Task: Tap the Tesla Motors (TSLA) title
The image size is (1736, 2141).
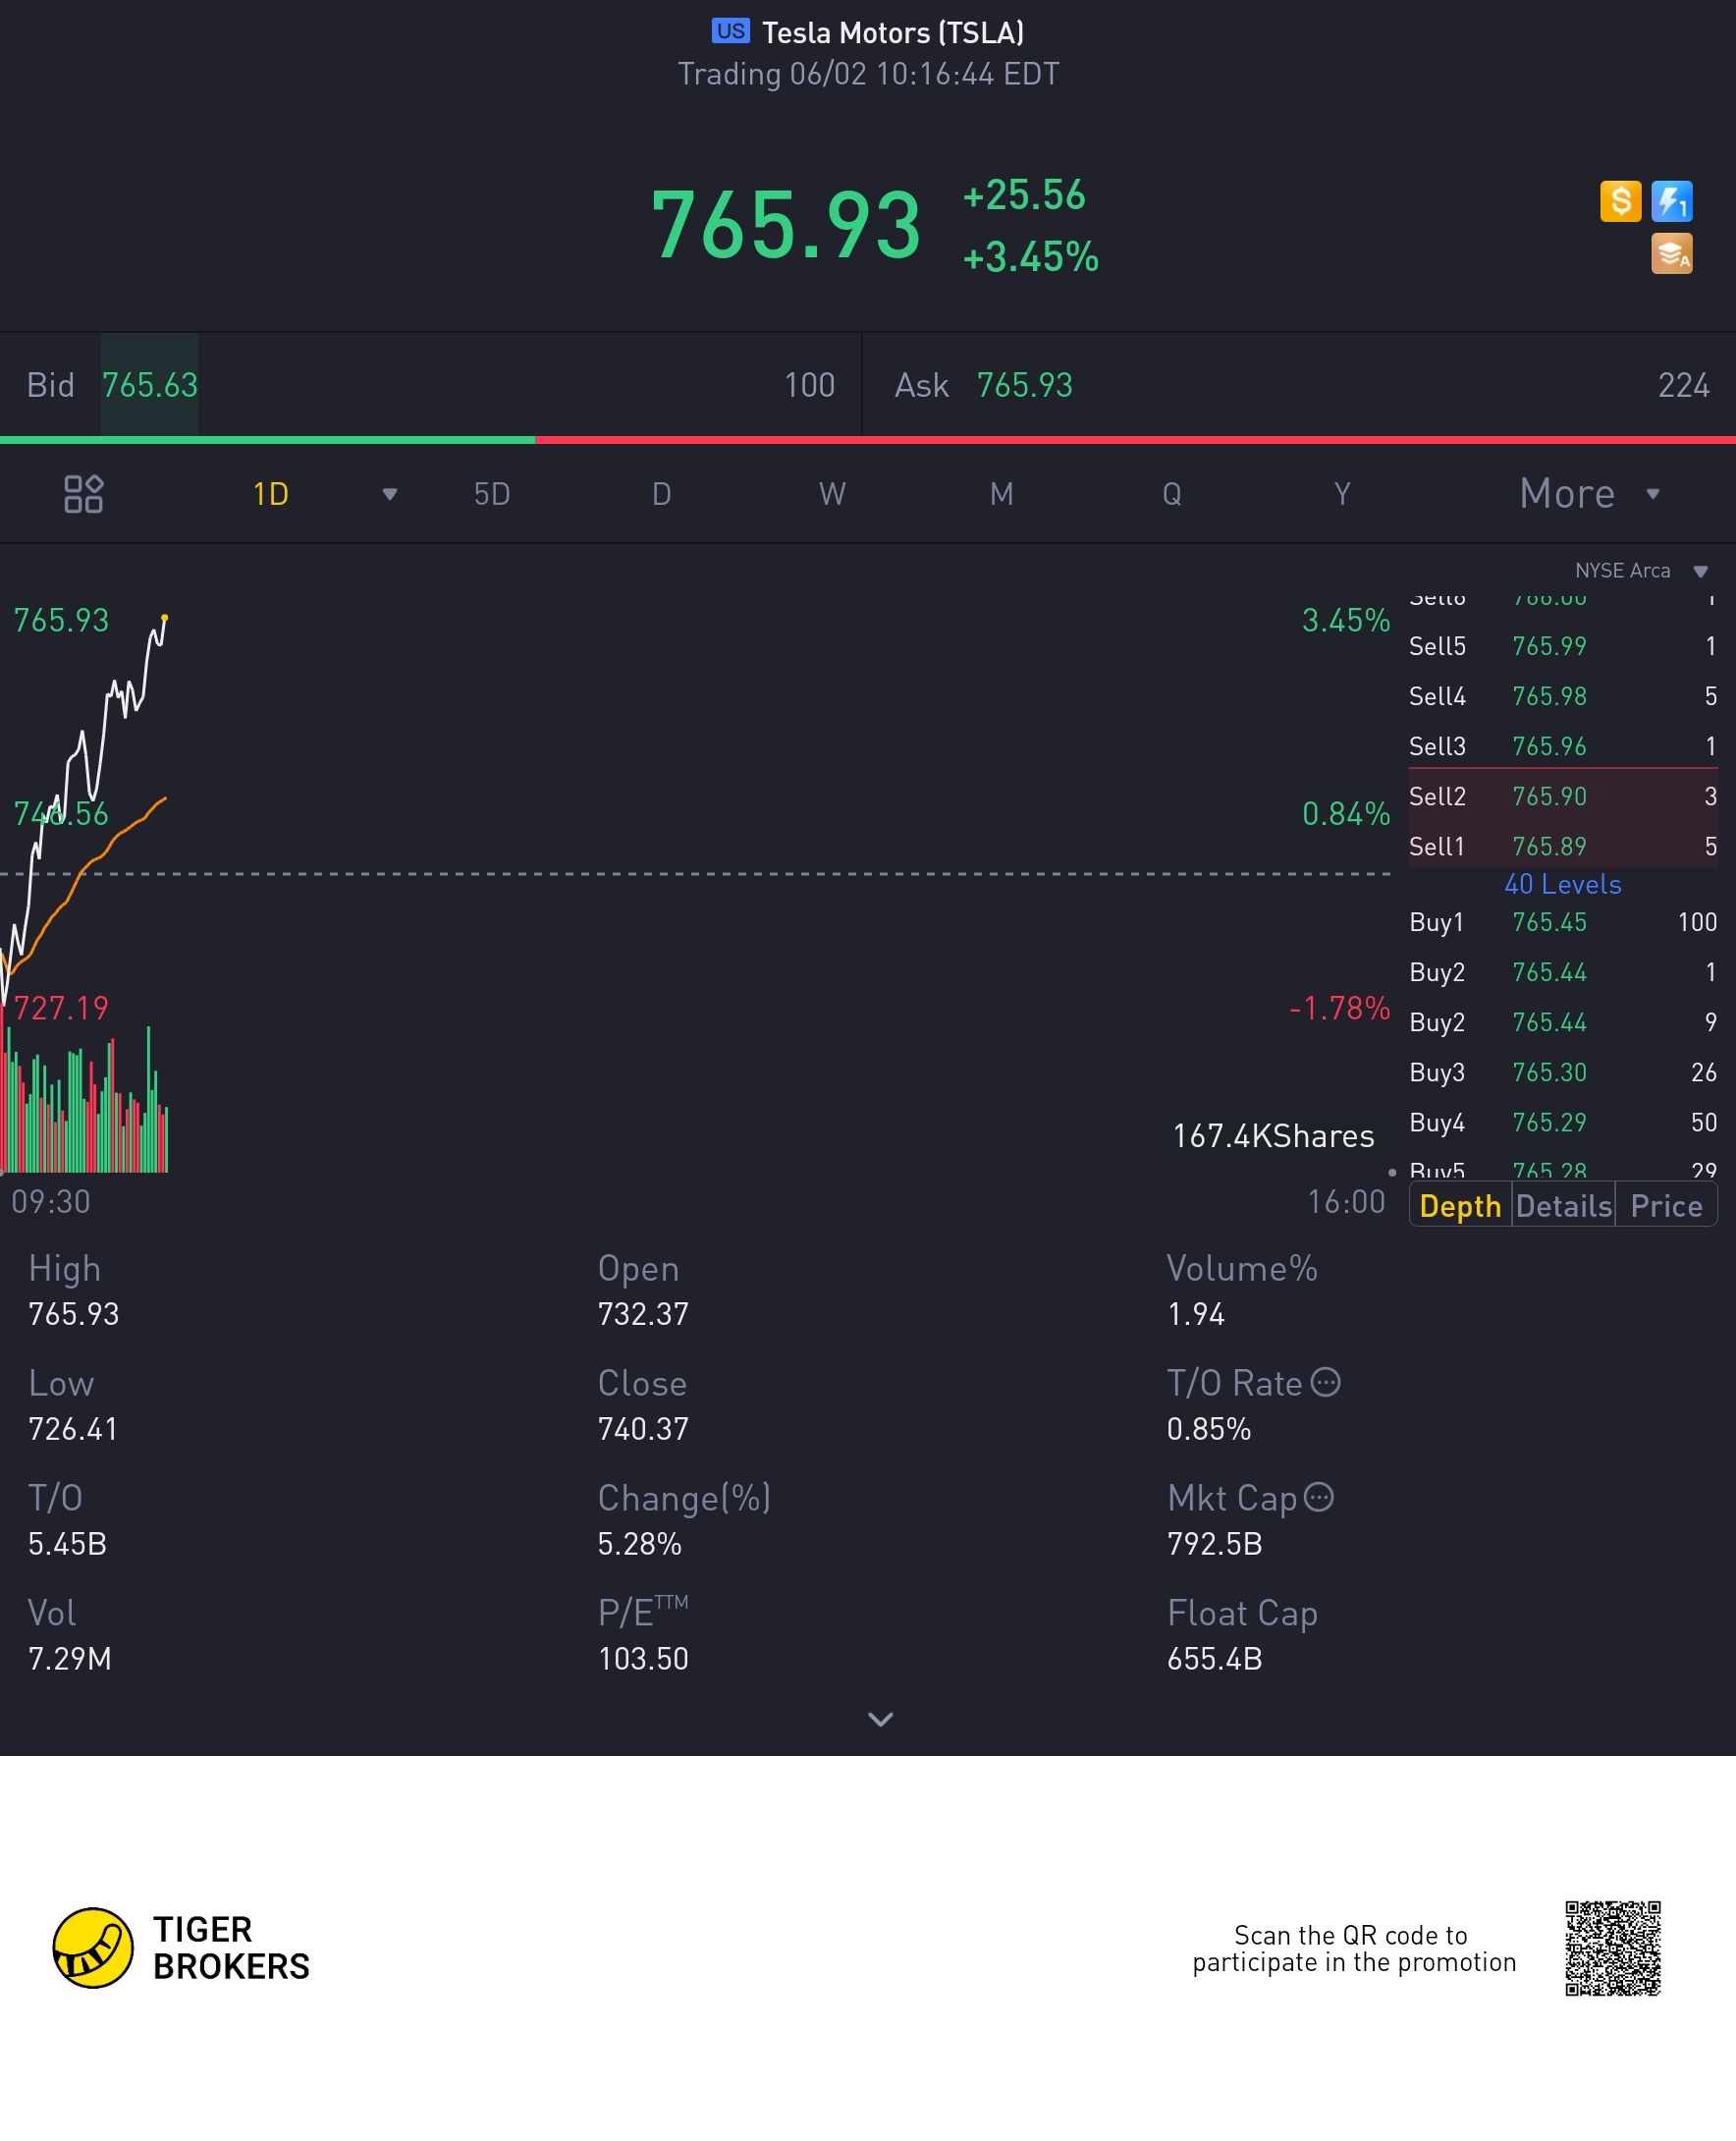Action: coord(893,33)
